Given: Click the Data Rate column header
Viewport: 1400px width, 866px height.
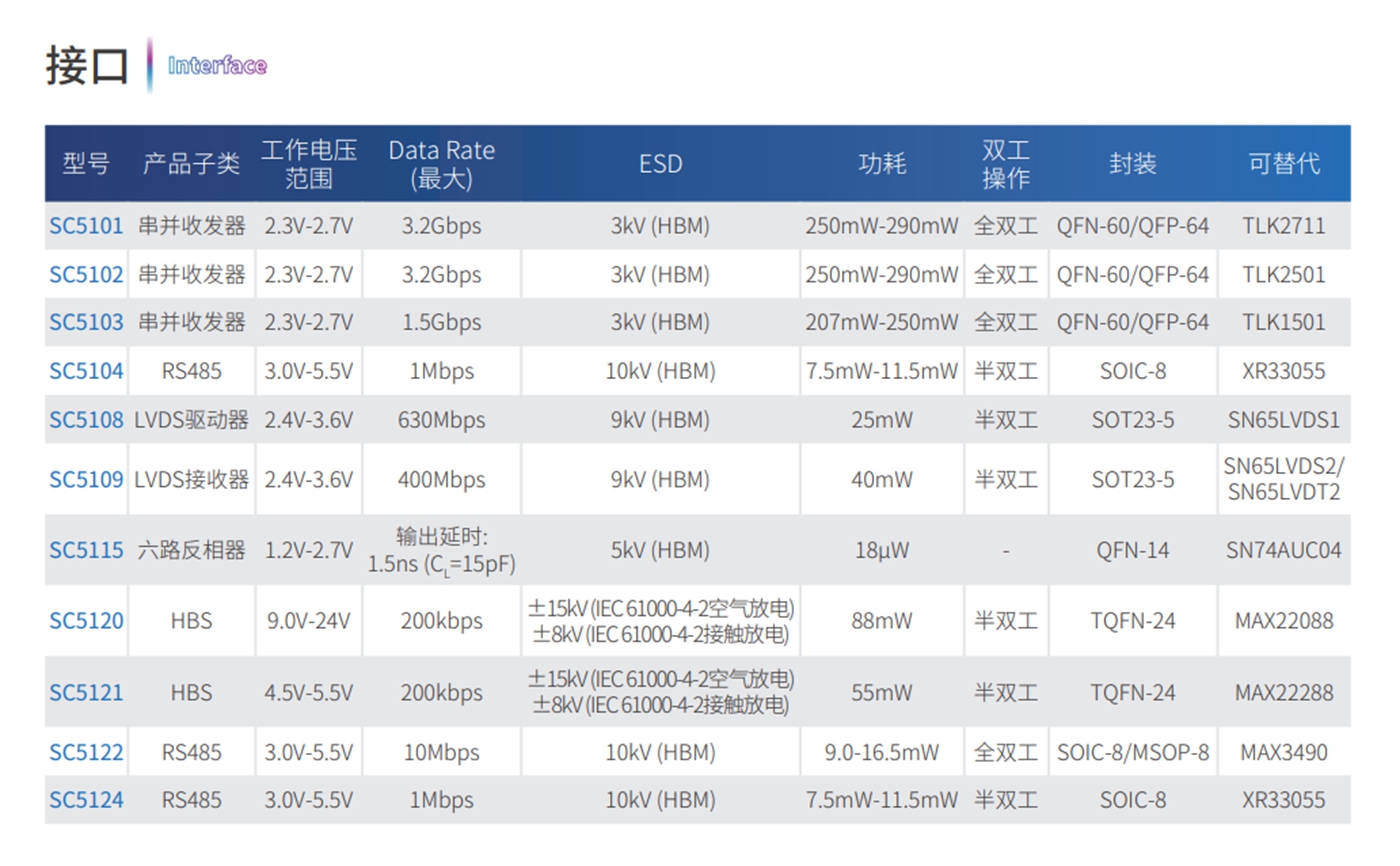Looking at the screenshot, I should click(441, 164).
